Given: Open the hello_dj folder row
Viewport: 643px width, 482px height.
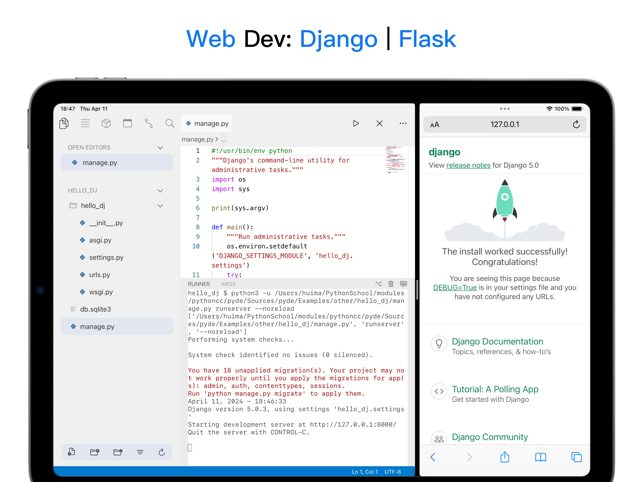Looking at the screenshot, I should pyautogui.click(x=117, y=206).
